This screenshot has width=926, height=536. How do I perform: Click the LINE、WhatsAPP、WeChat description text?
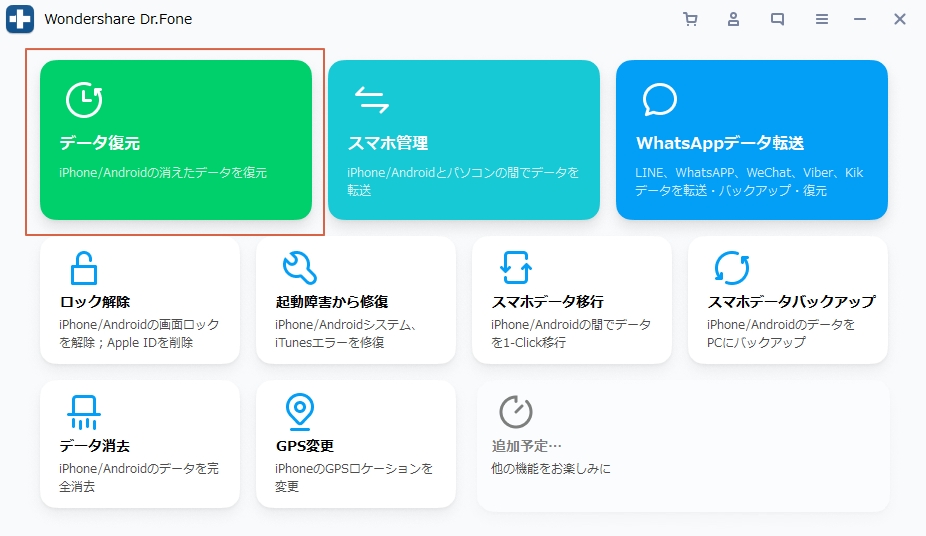pos(749,181)
